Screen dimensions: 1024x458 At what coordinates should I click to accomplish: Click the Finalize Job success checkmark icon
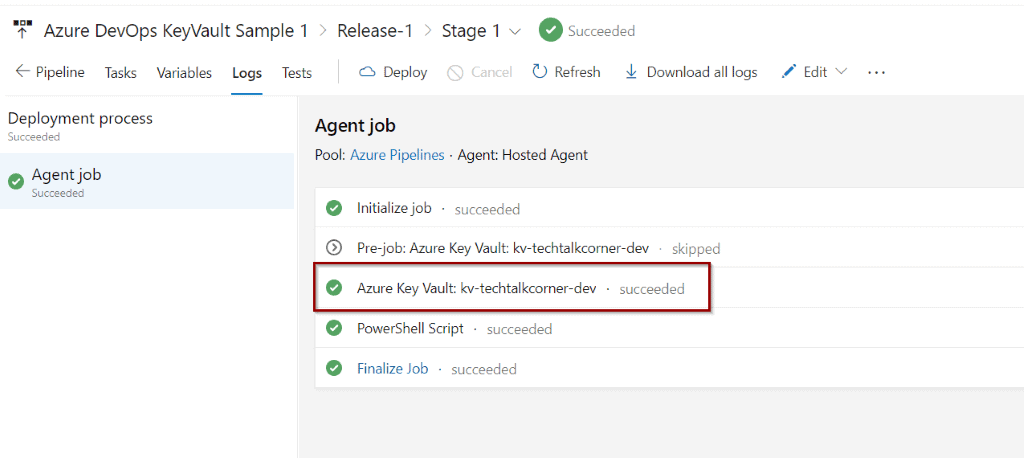click(334, 368)
